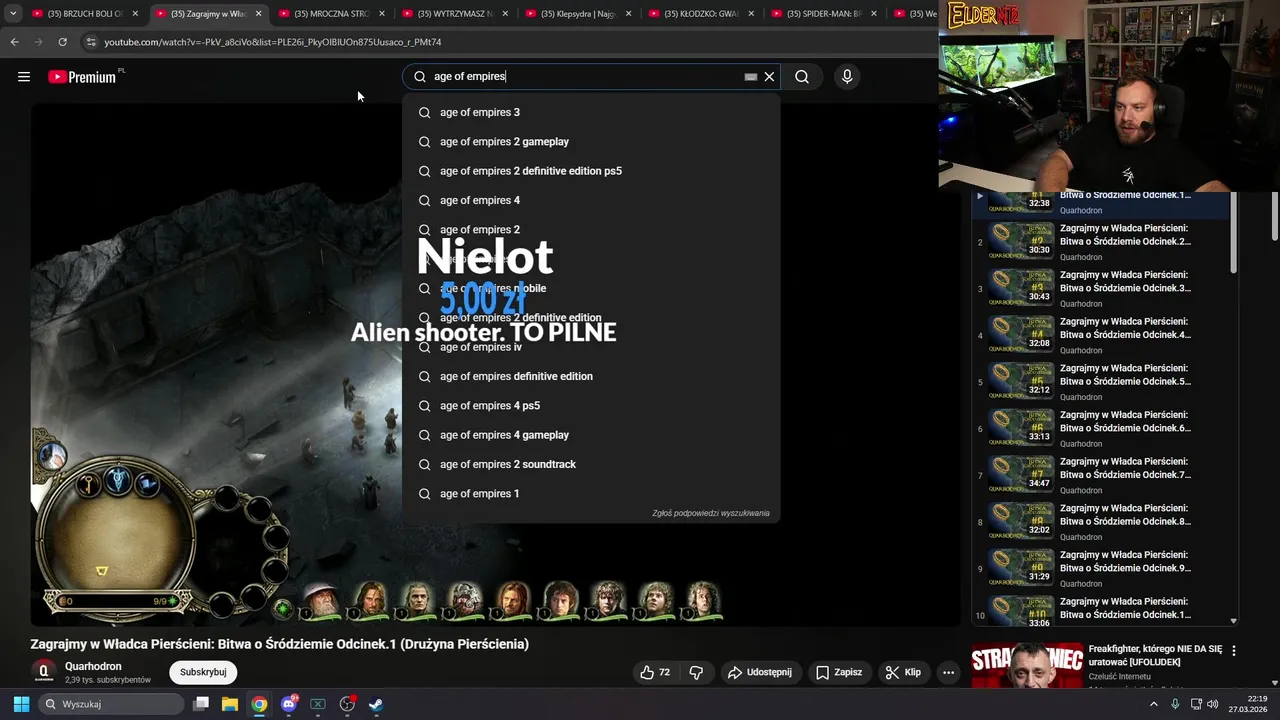The width and height of the screenshot is (1280, 720).
Task: Switch to SPIDER-MAN tab
Action: coord(824,14)
